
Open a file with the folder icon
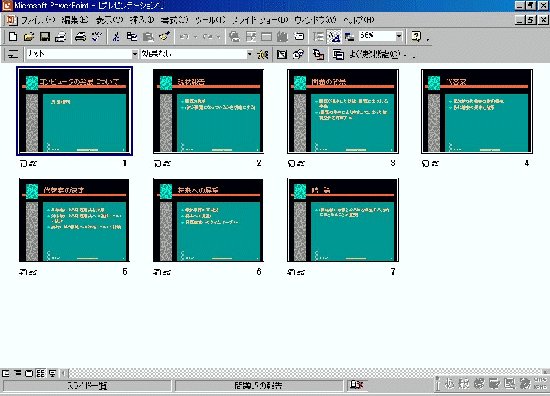coord(28,36)
